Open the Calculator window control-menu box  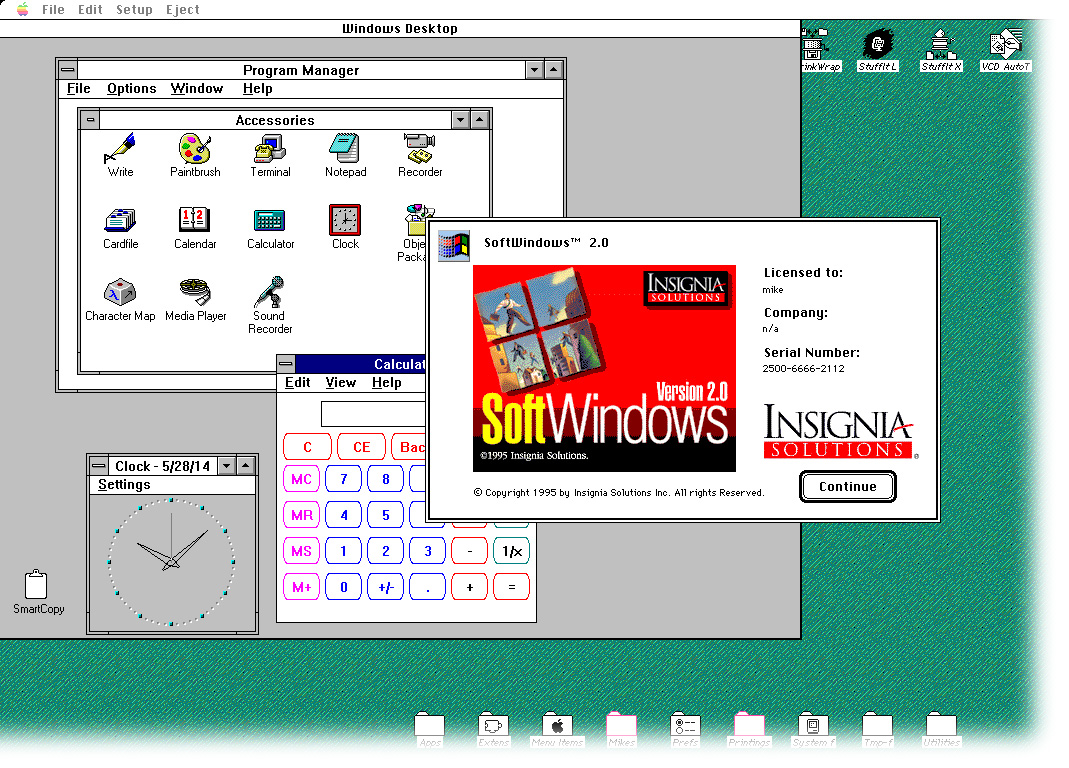[286, 364]
